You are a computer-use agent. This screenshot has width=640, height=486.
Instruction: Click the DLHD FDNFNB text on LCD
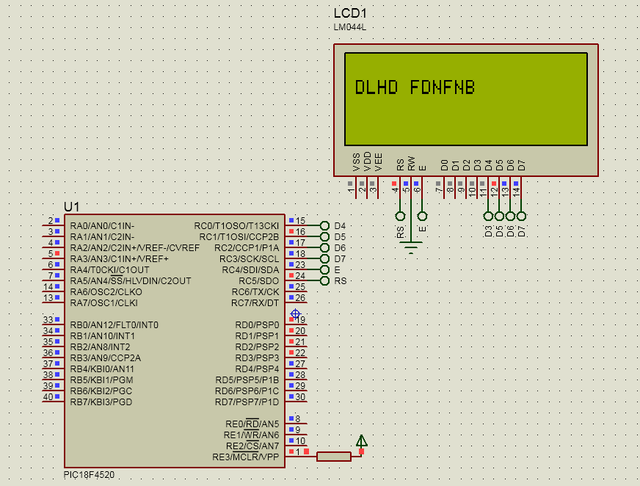(415, 88)
